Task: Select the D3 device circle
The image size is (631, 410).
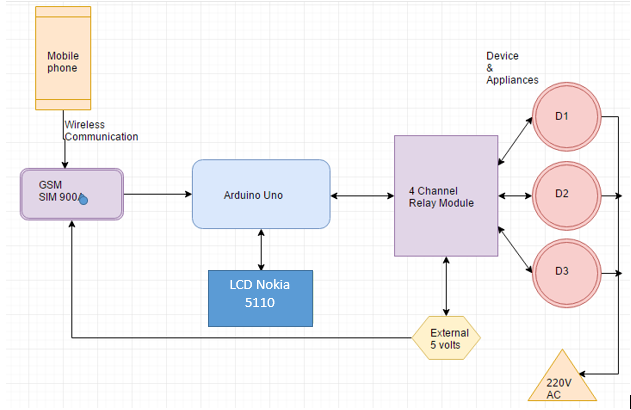Action: [x=567, y=273]
